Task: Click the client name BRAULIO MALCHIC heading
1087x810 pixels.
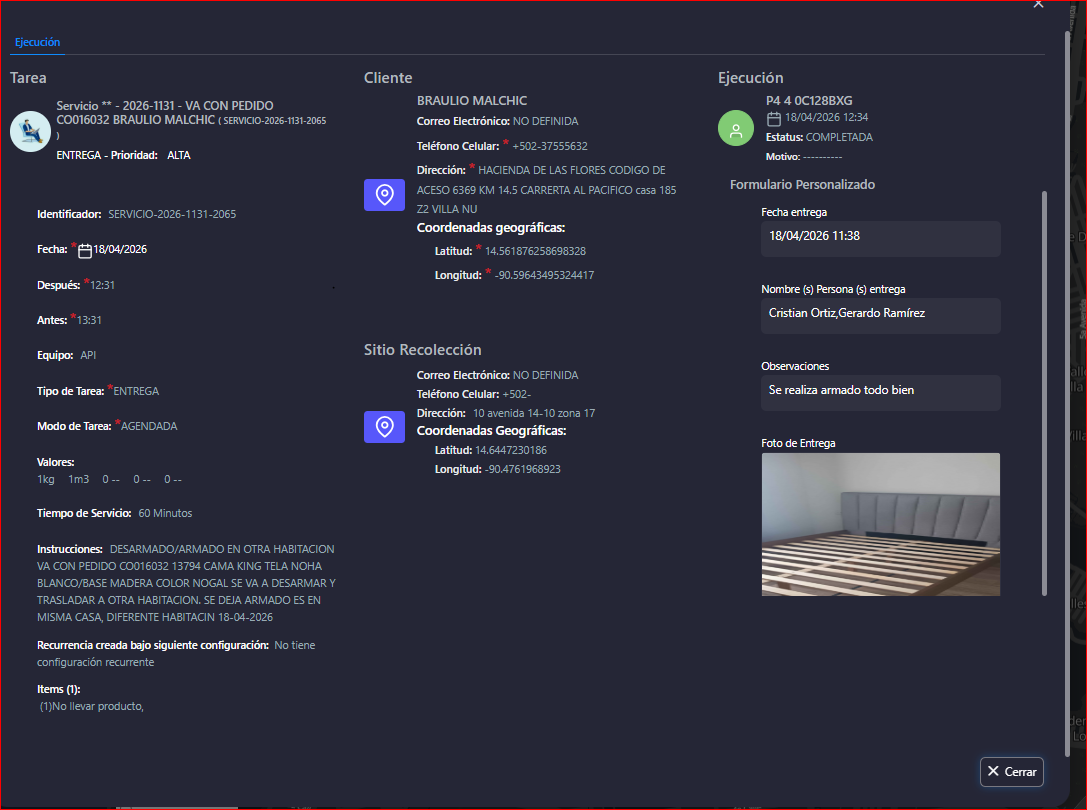Action: coord(472,101)
